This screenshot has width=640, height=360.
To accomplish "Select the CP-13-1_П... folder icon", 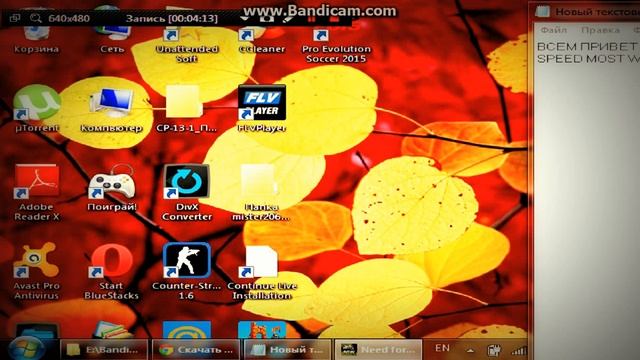I will click(x=187, y=109).
